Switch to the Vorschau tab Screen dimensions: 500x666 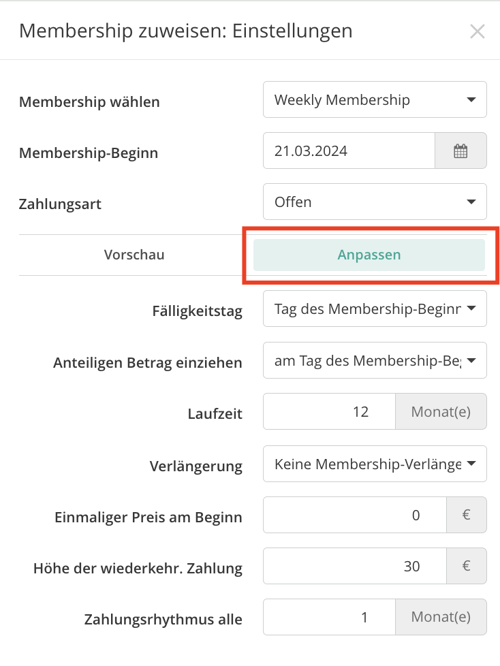[x=134, y=255]
